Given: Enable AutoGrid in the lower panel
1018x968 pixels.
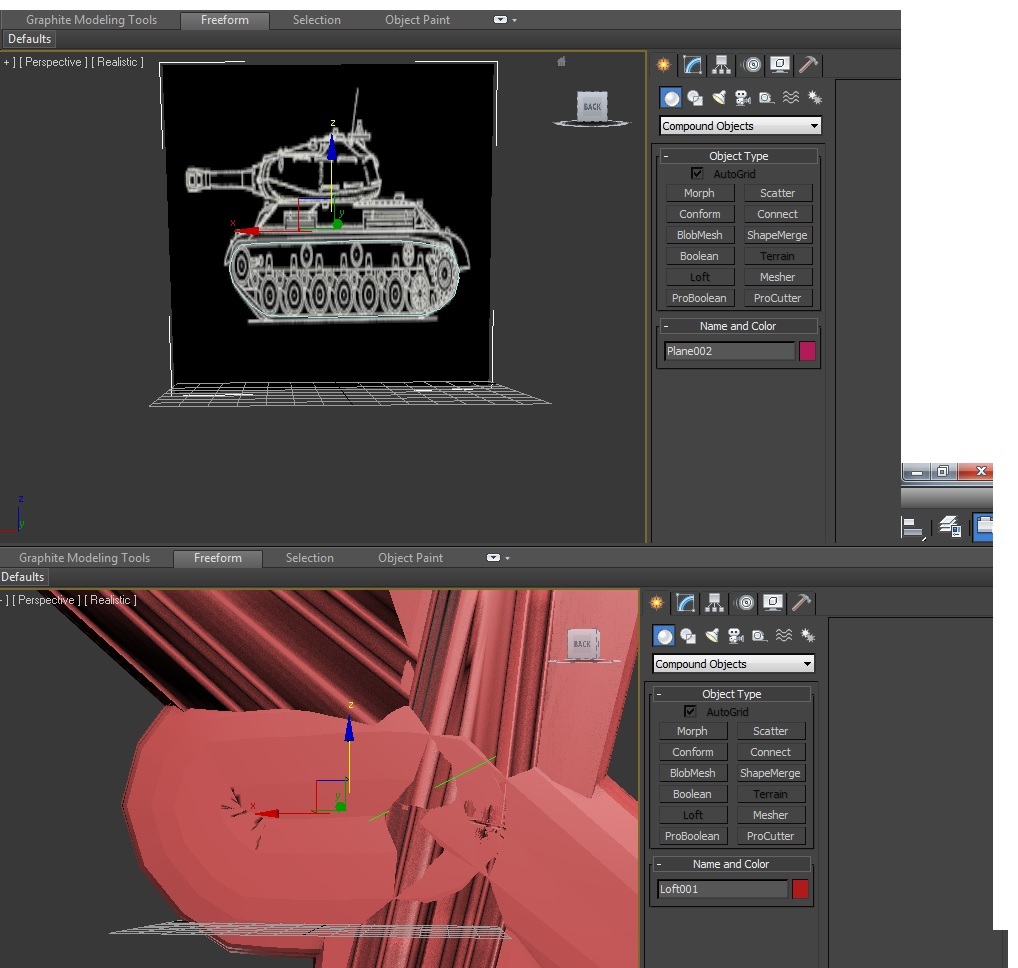Looking at the screenshot, I should (x=690, y=711).
